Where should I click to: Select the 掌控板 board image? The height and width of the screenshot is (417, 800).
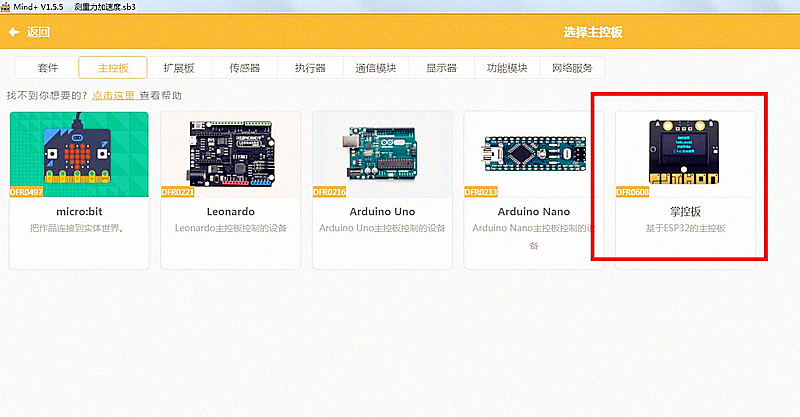pos(685,154)
